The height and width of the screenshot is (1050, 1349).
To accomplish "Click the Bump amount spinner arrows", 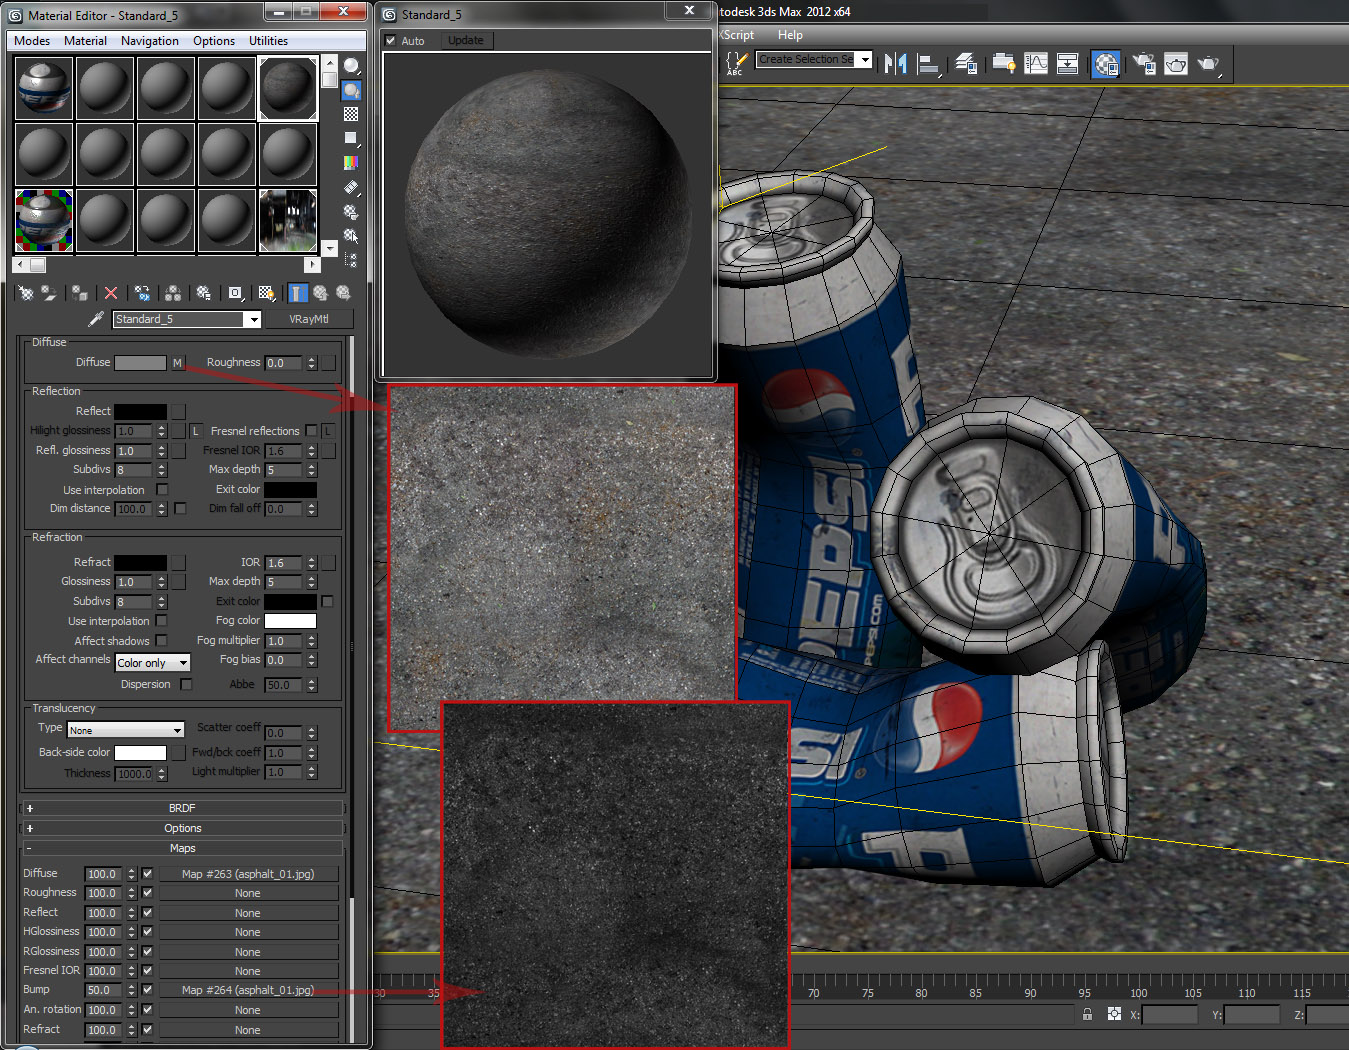I will [131, 991].
